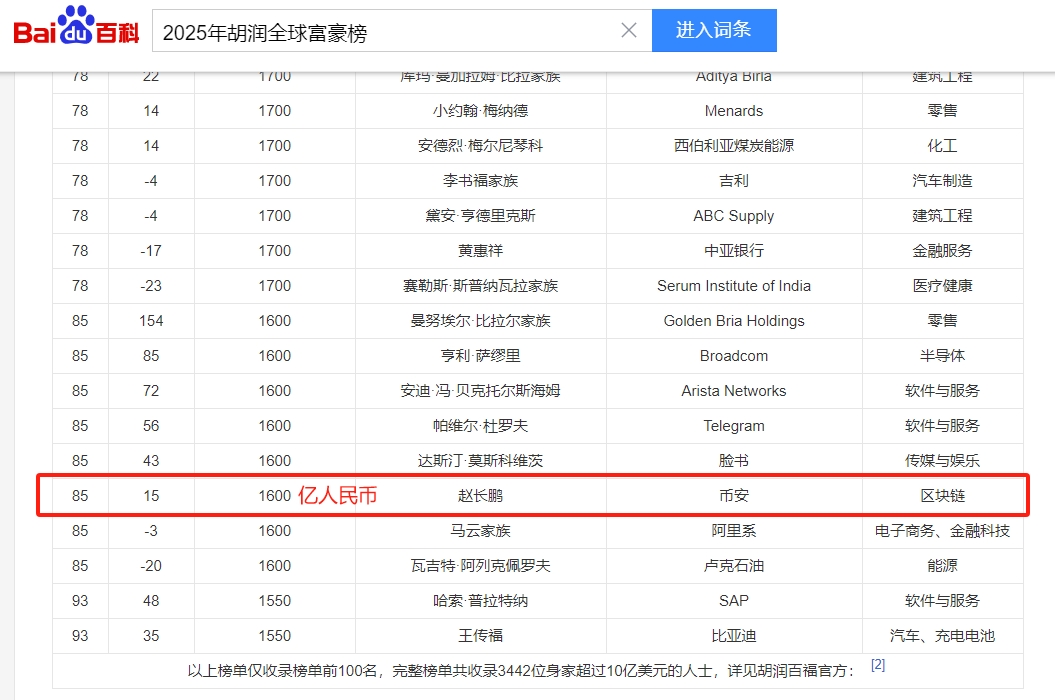Select the name 黛安·亨德里克斯
Screen dimensions: 1055x700
click(x=480, y=216)
